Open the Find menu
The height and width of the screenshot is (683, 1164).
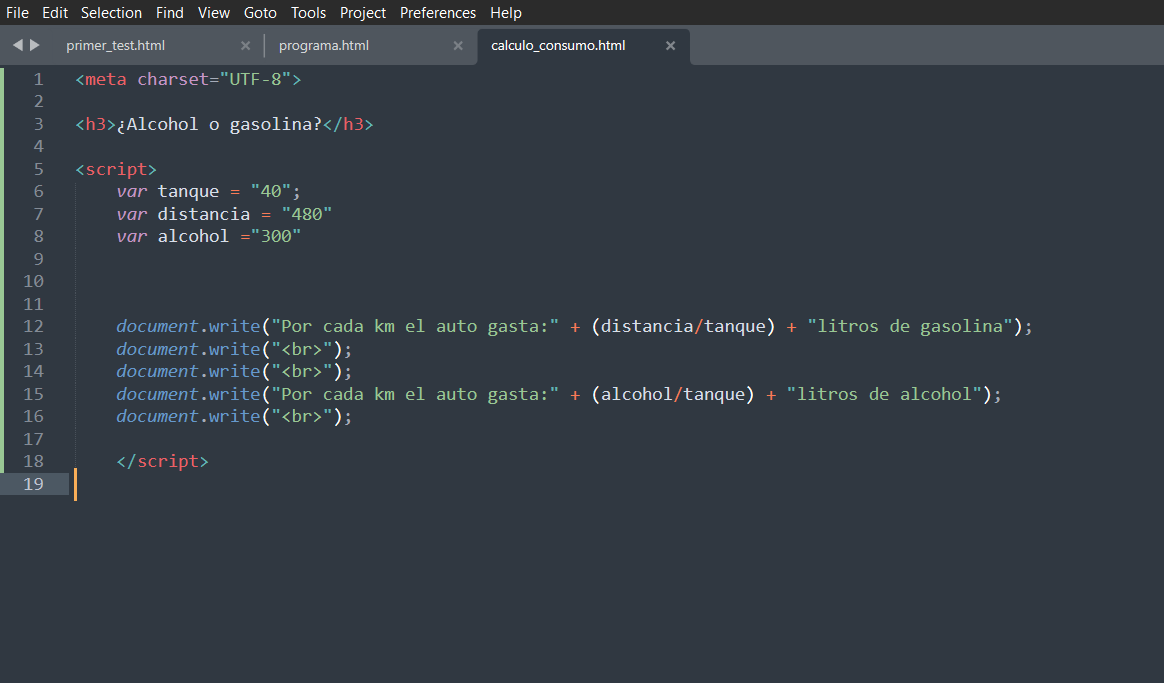pyautogui.click(x=170, y=13)
